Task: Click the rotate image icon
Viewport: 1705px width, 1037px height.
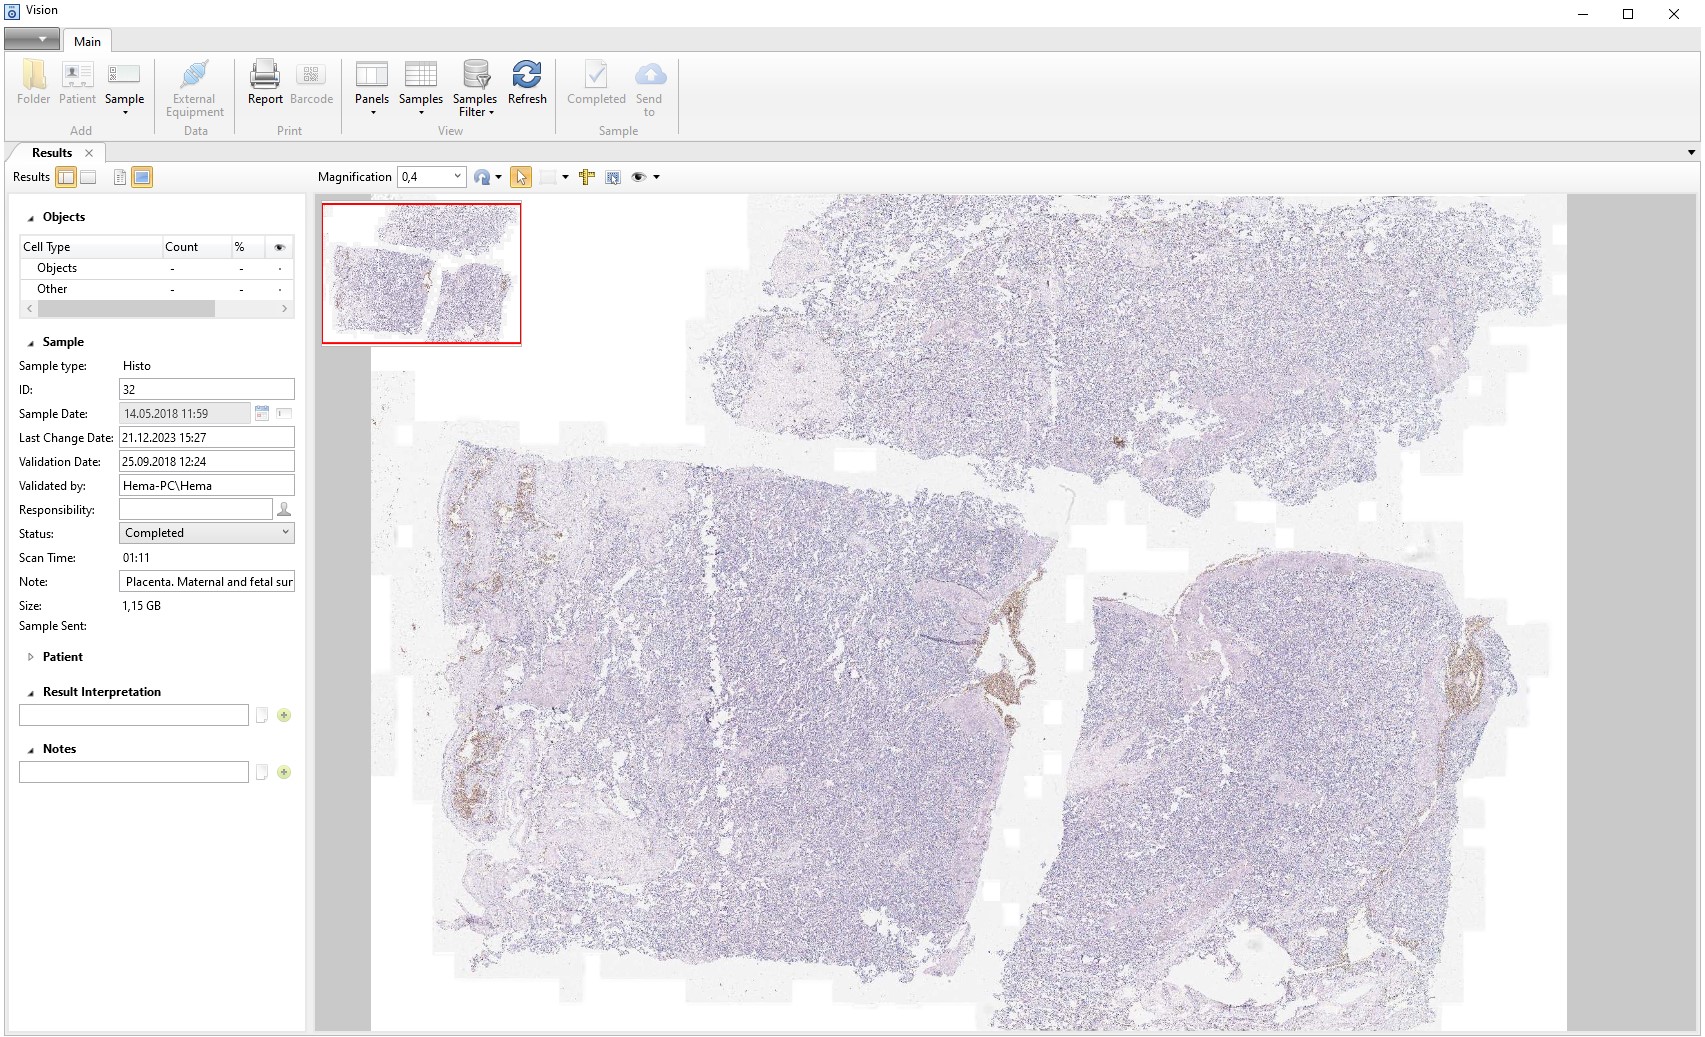Action: point(482,177)
